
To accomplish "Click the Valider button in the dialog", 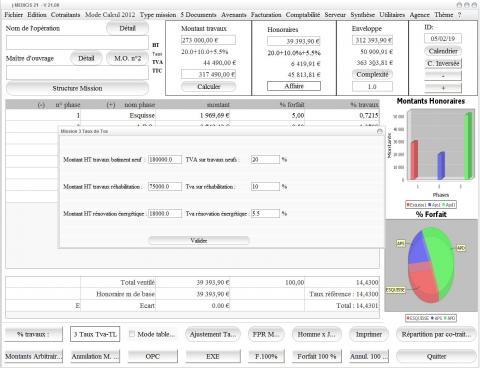I will pyautogui.click(x=199, y=240).
